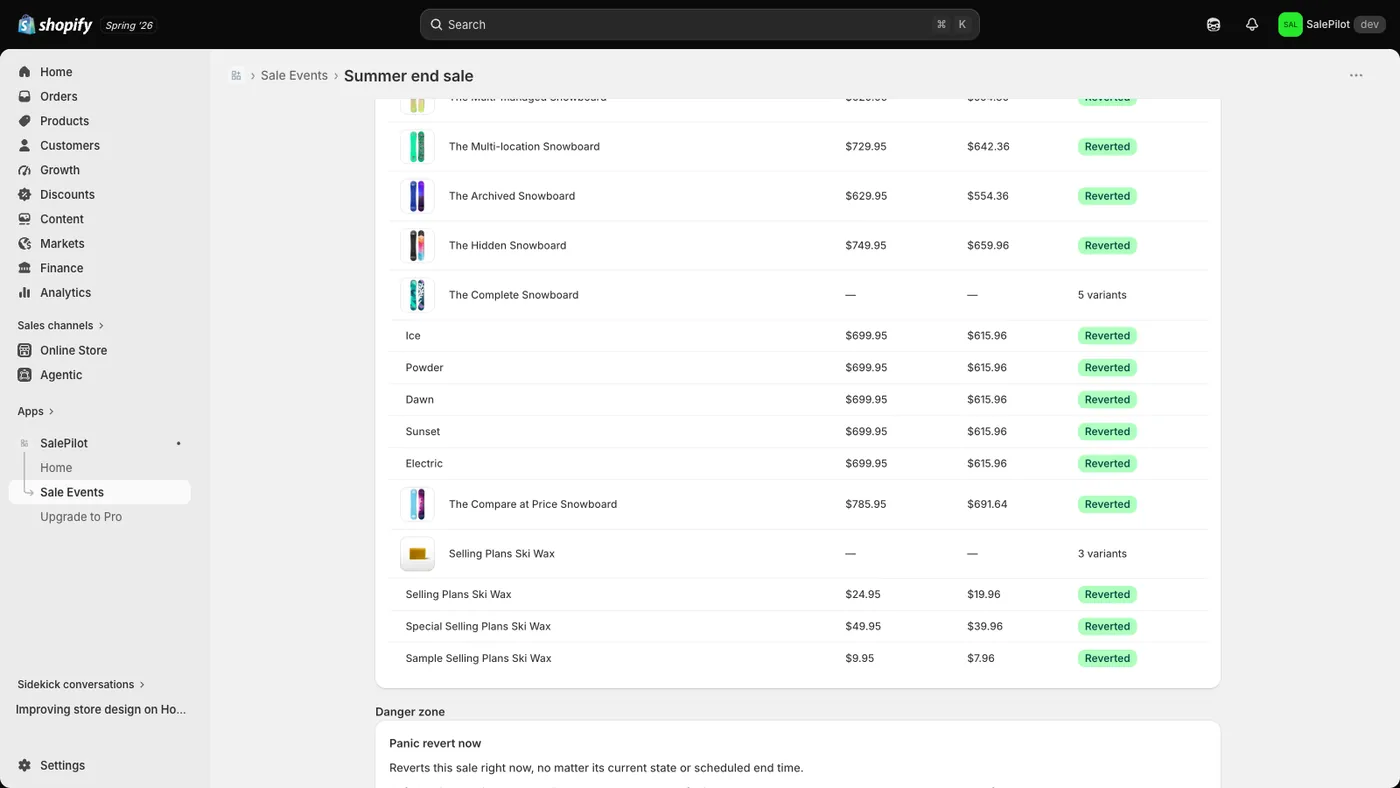Click The Hidden Snowboard thumbnail
The image size is (1400, 788).
click(417, 246)
